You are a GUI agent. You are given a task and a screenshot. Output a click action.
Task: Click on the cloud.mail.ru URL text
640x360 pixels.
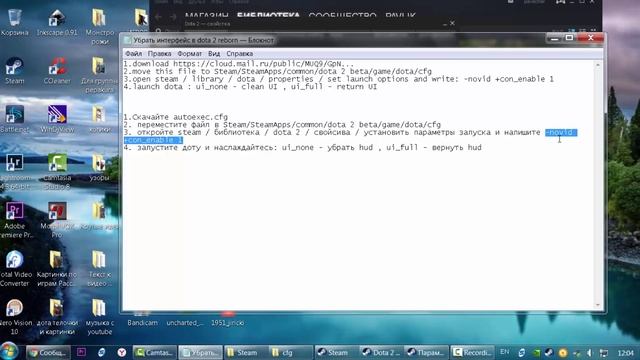pos(264,64)
